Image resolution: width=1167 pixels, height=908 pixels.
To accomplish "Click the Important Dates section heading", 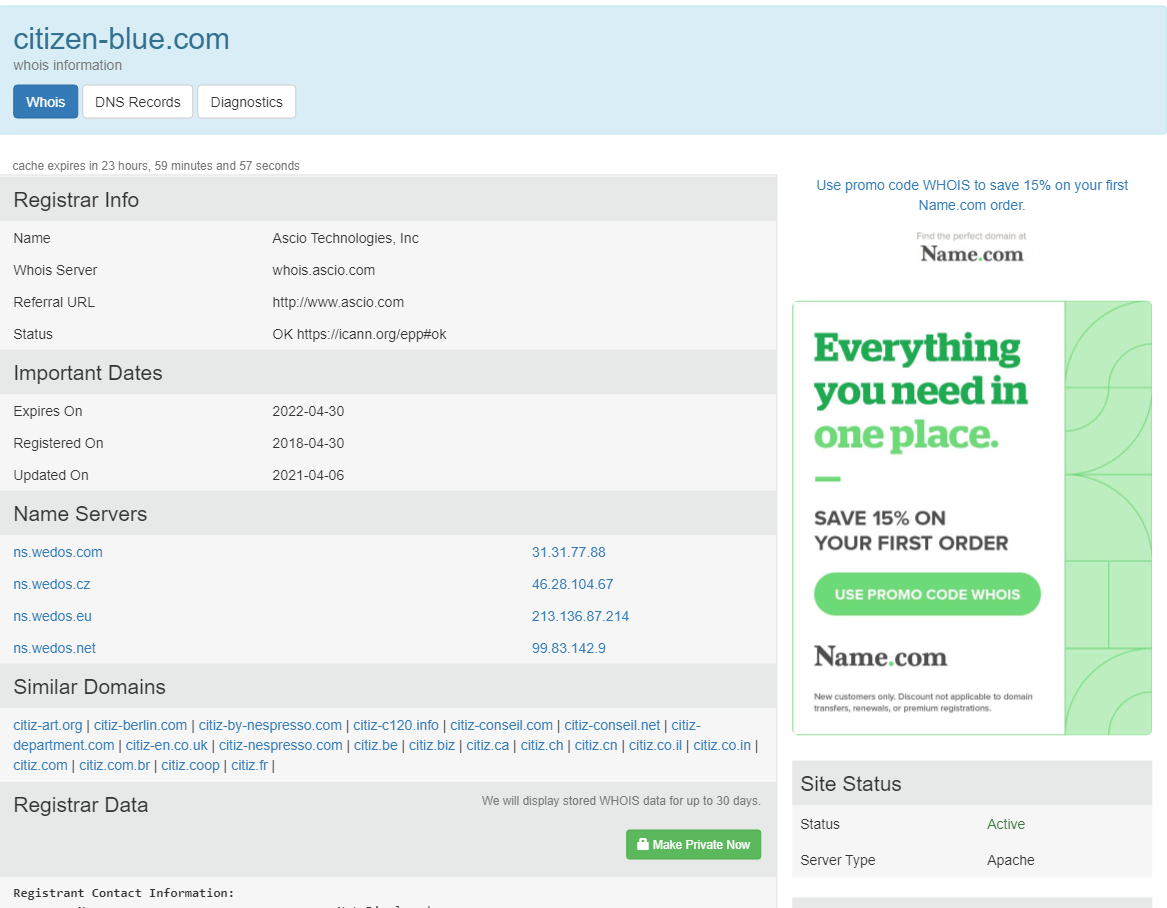I will click(x=88, y=373).
